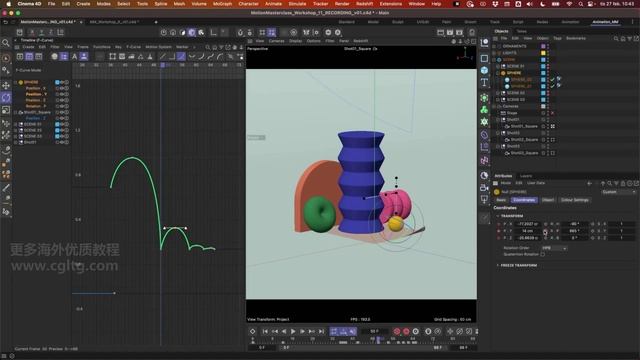Viewport: 640px width, 360px height.
Task: Play animation forwards
Action: [293, 331]
